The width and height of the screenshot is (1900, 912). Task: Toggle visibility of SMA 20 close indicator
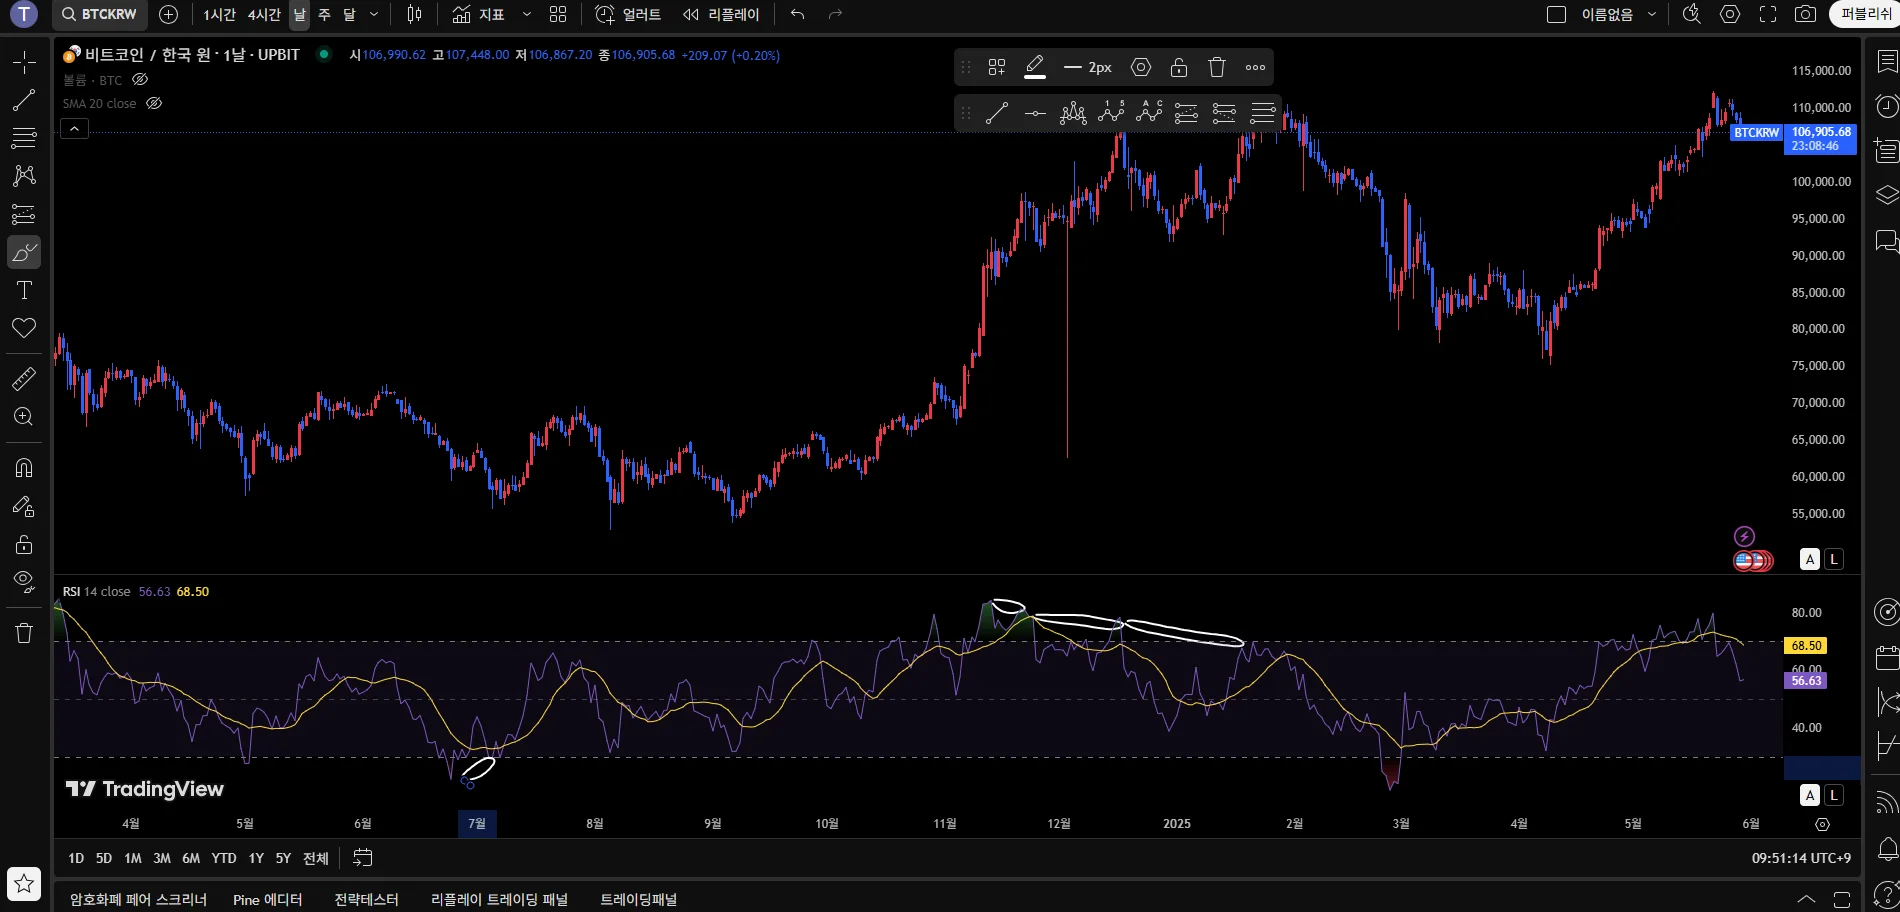click(x=154, y=103)
